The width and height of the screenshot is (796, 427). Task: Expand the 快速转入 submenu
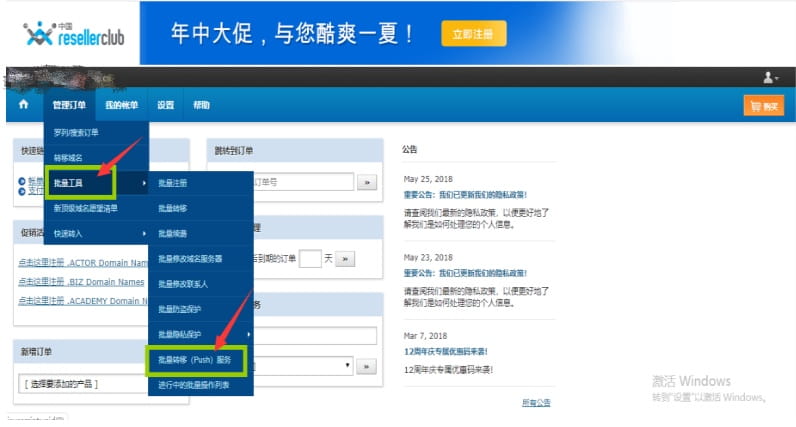pyautogui.click(x=95, y=233)
